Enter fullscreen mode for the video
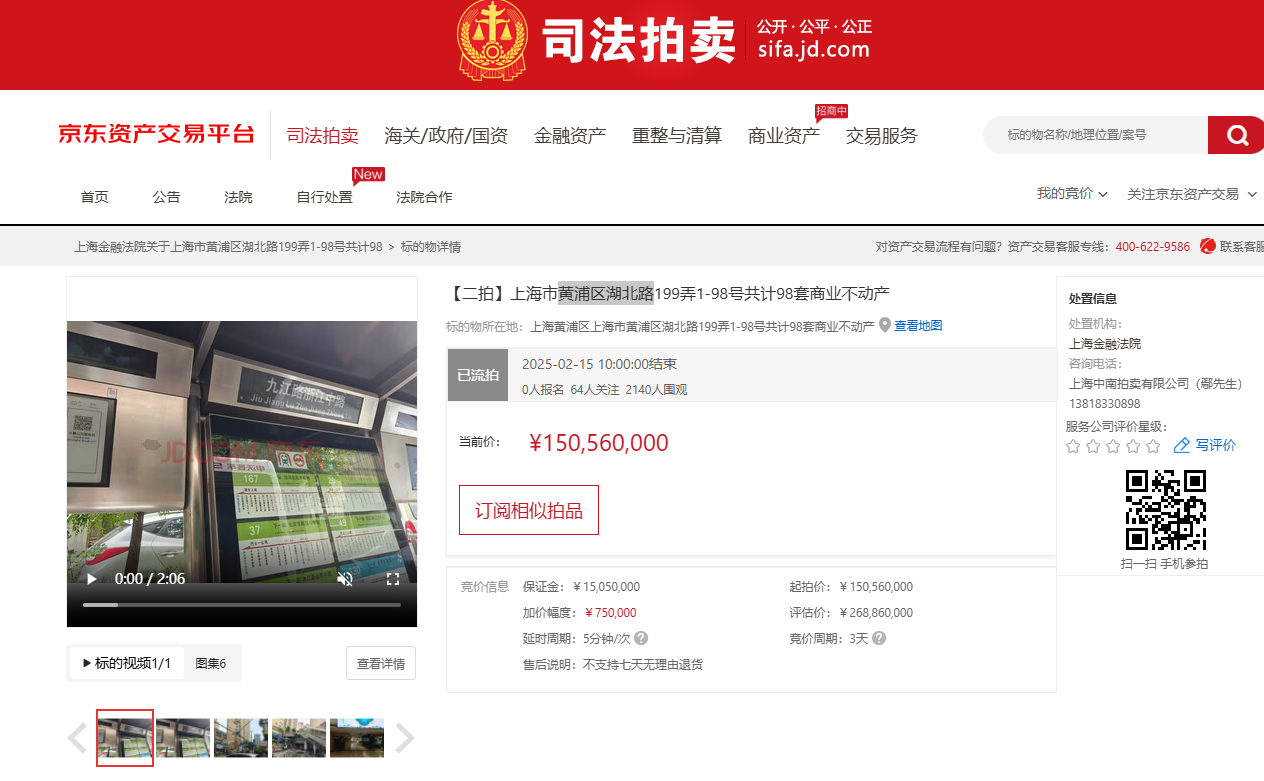This screenshot has width=1264, height=781. point(393,579)
